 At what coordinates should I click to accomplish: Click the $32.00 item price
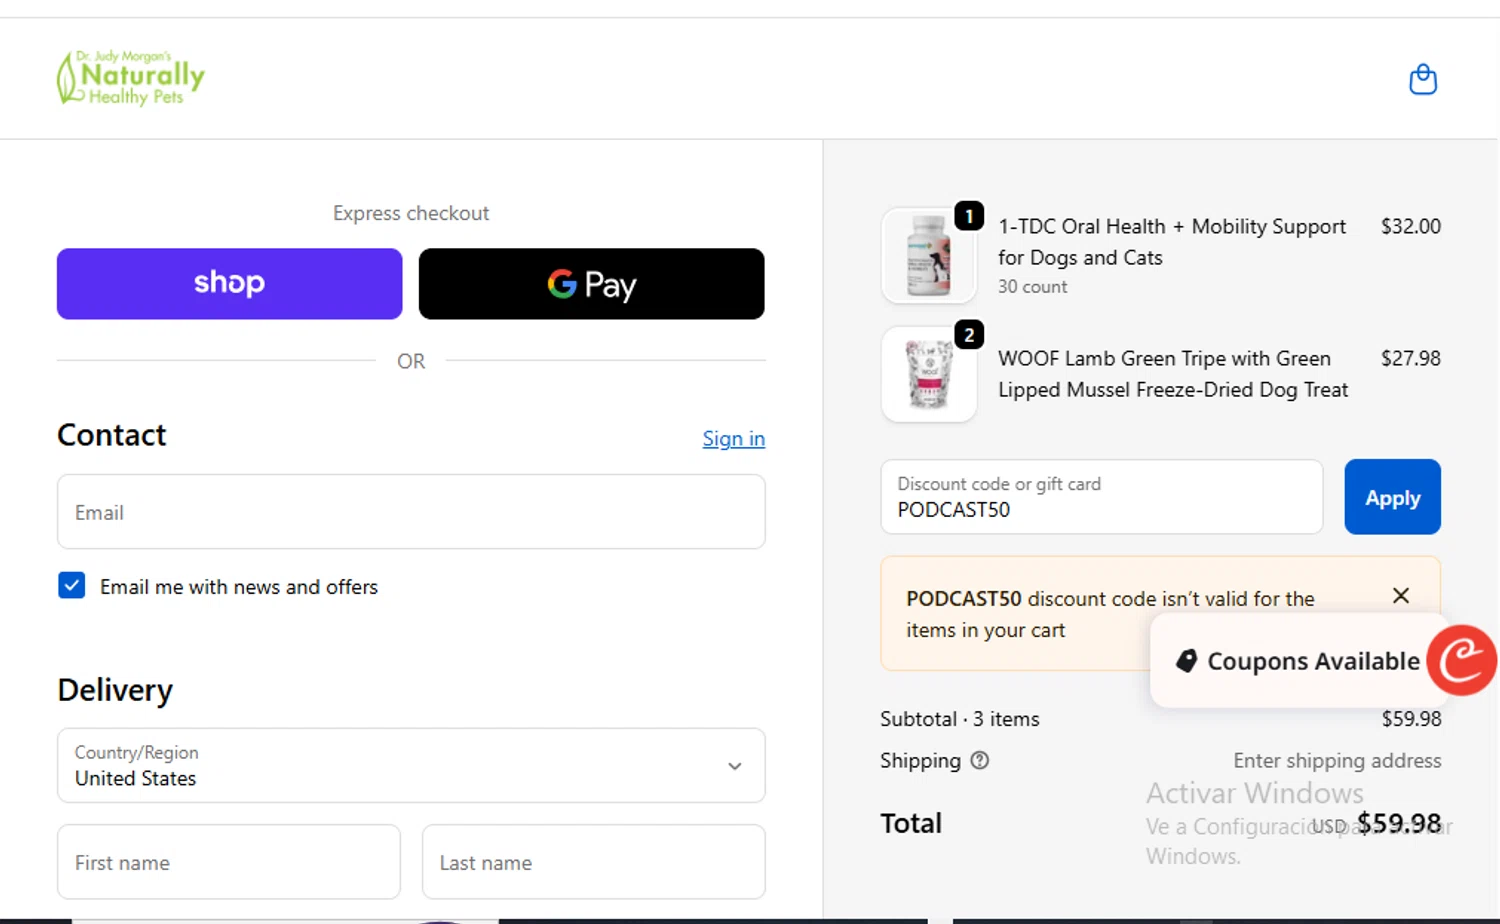tap(1410, 226)
